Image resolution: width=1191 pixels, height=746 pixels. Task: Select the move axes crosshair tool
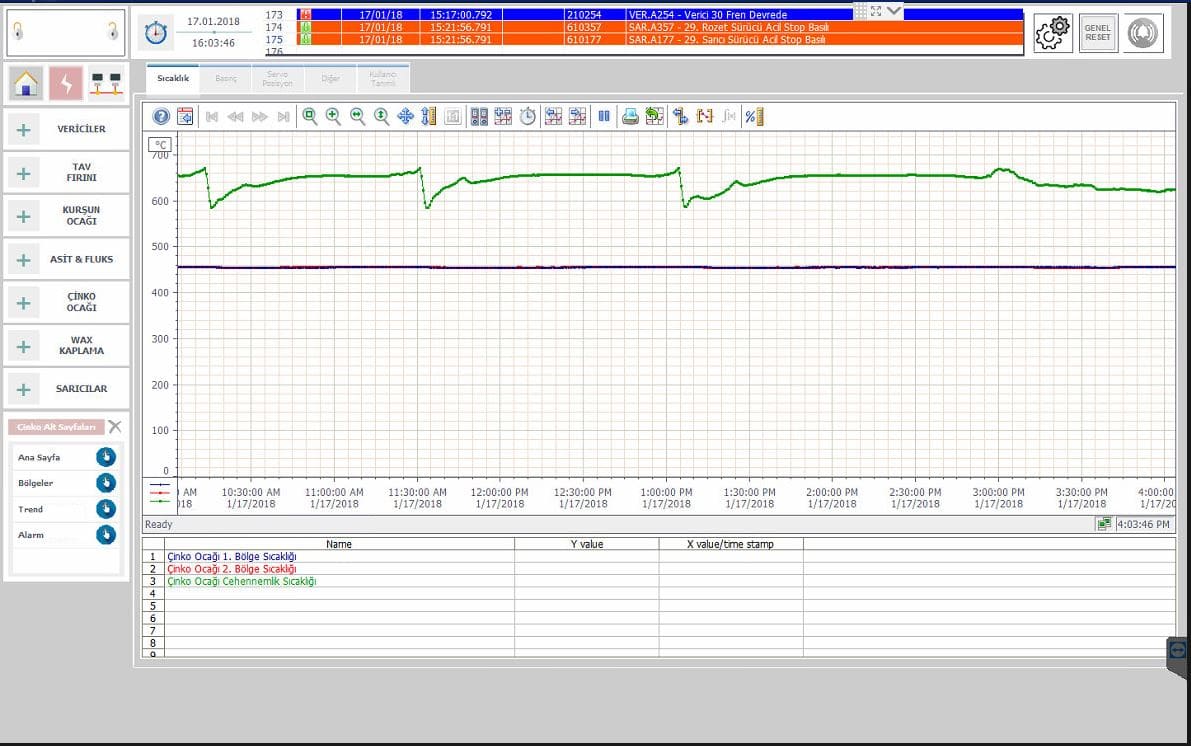pyautogui.click(x=405, y=117)
